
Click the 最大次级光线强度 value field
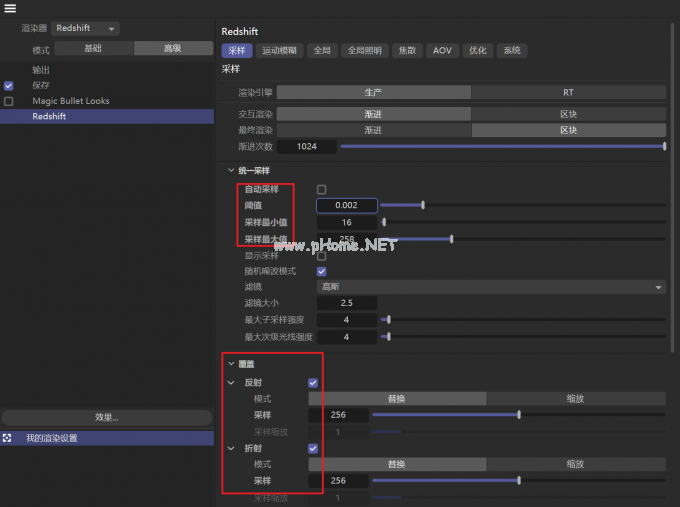347,337
